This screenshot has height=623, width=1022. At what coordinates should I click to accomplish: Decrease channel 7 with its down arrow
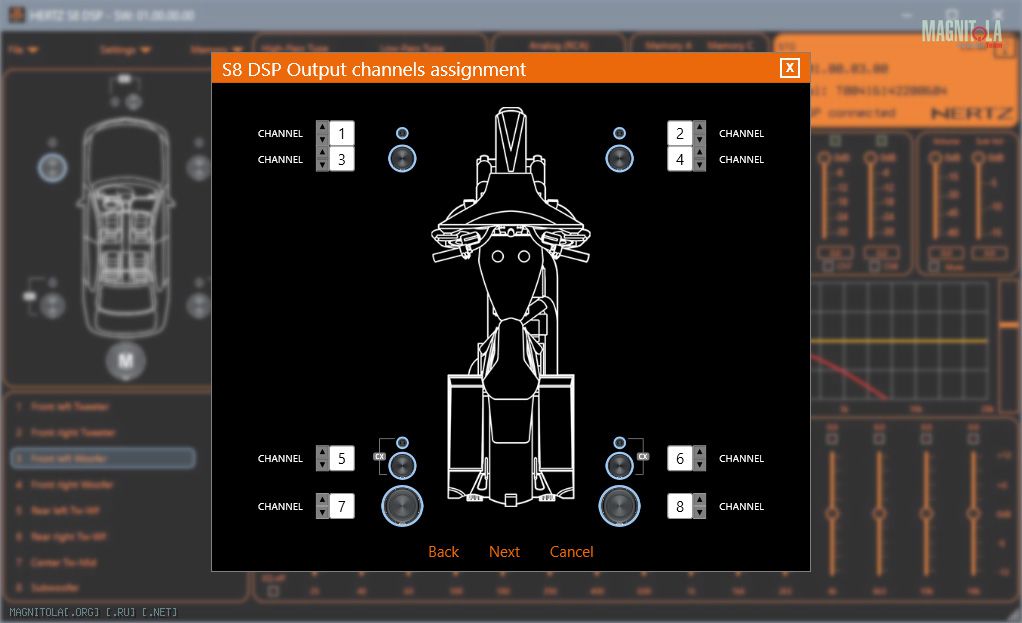pyautogui.click(x=322, y=513)
